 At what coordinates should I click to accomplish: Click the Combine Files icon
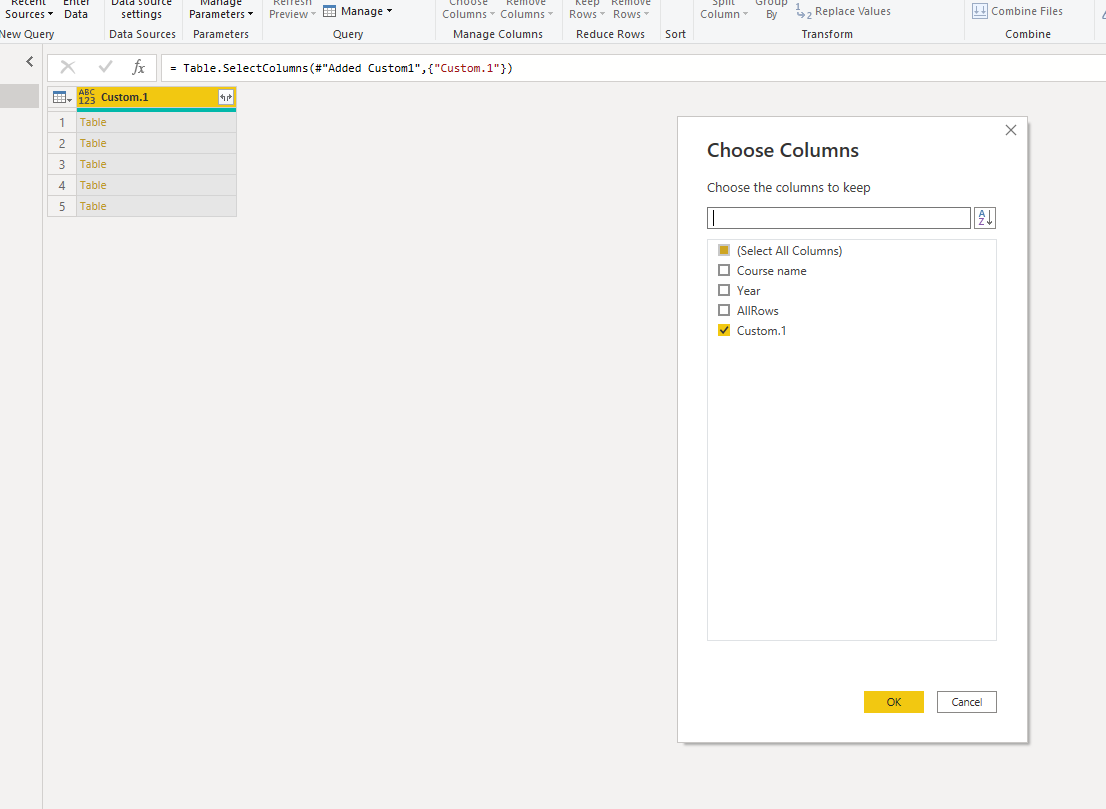(980, 11)
